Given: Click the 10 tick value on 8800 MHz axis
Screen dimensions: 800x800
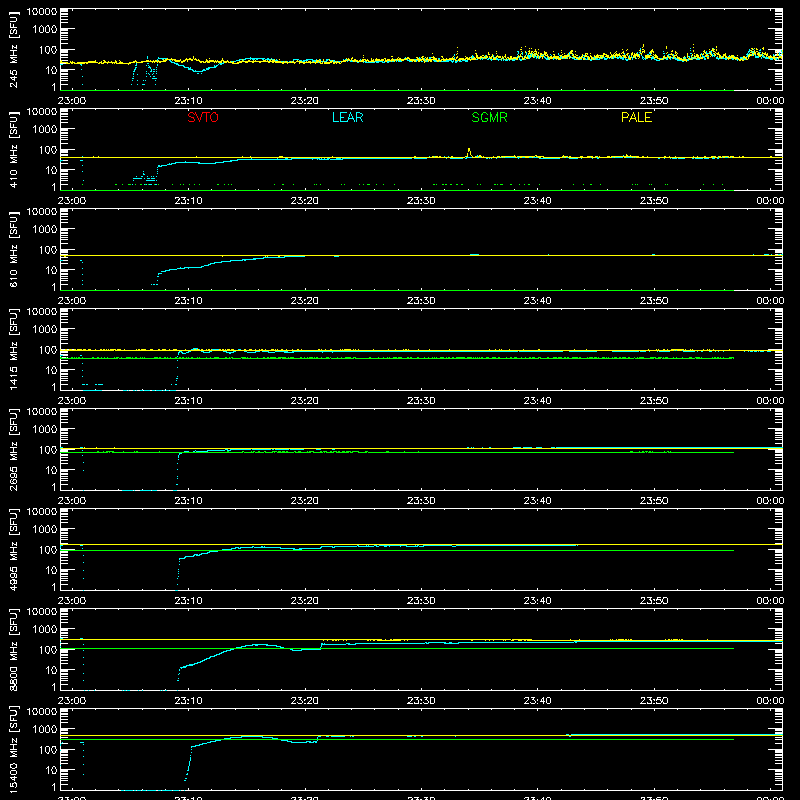Looking at the screenshot, I should coord(51,670).
